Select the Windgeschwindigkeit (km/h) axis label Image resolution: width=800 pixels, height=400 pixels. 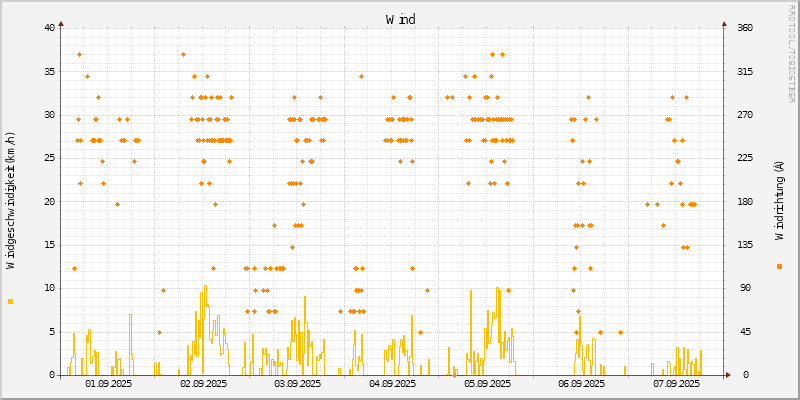click(11, 200)
